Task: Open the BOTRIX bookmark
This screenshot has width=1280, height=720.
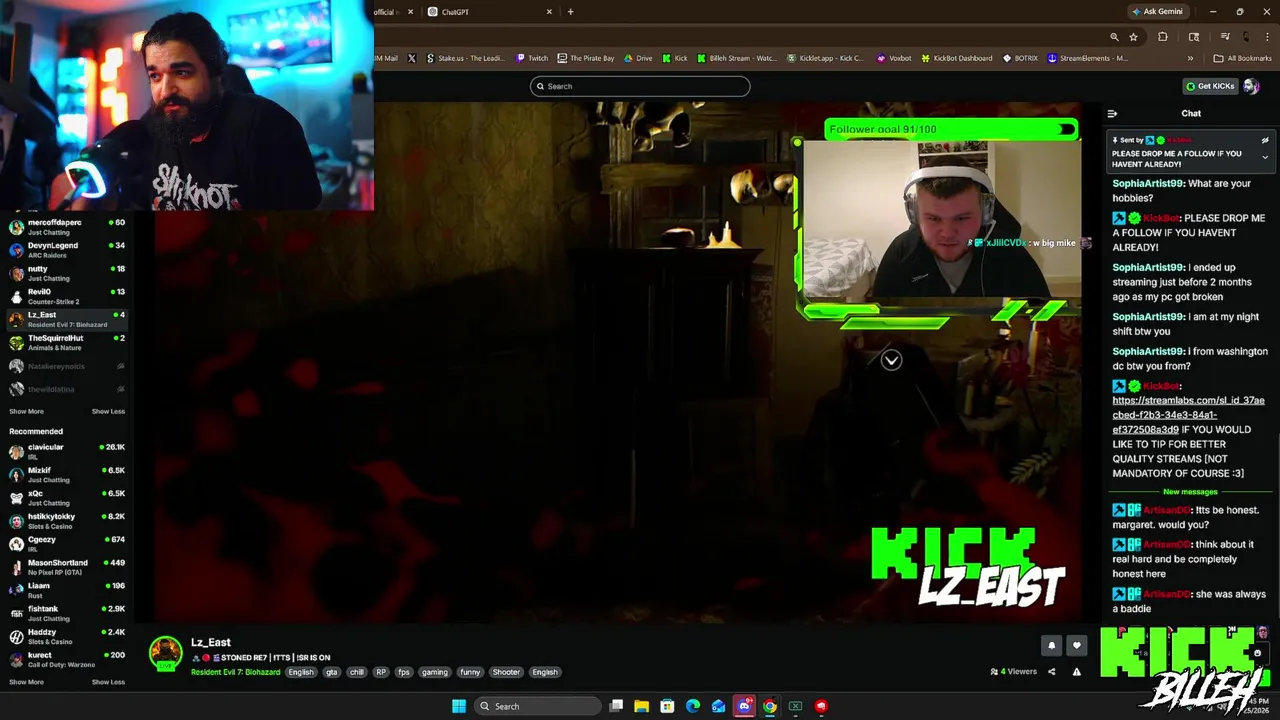Action: [x=1020, y=58]
